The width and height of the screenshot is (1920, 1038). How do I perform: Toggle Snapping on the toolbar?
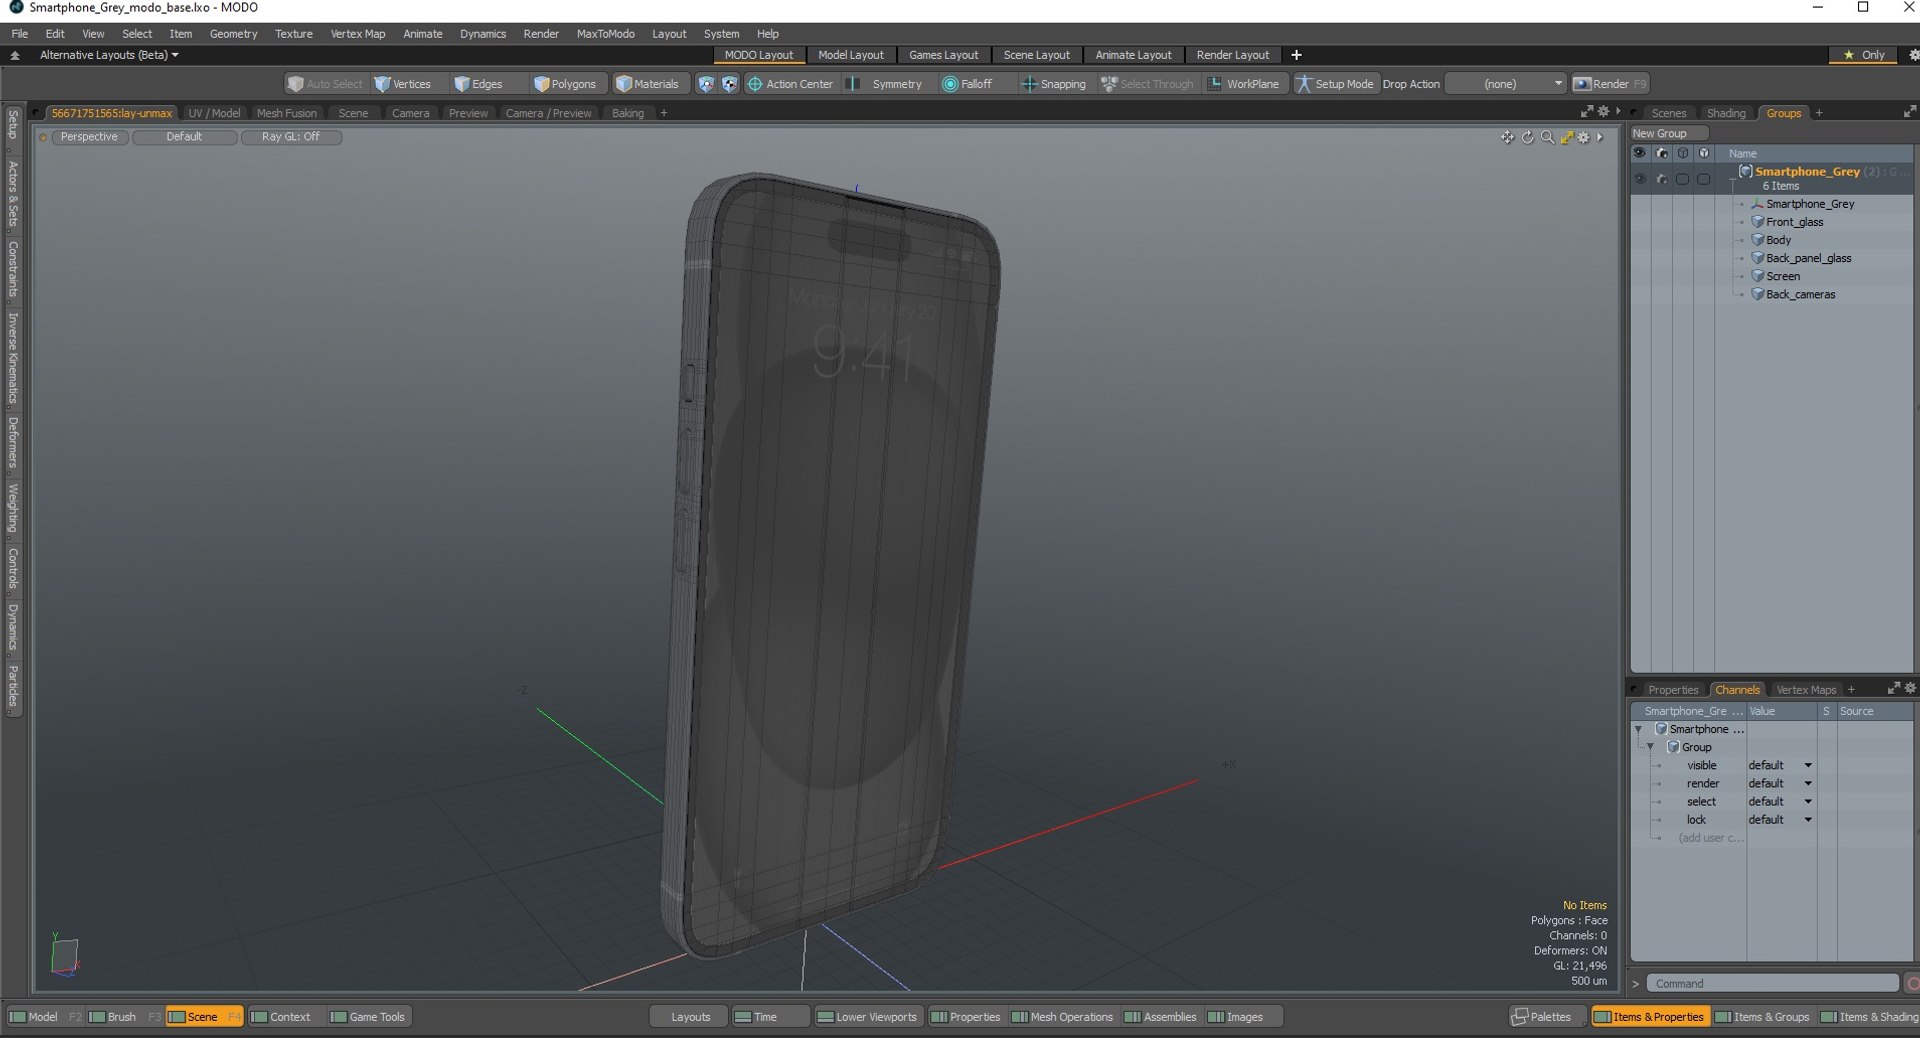coord(1053,84)
